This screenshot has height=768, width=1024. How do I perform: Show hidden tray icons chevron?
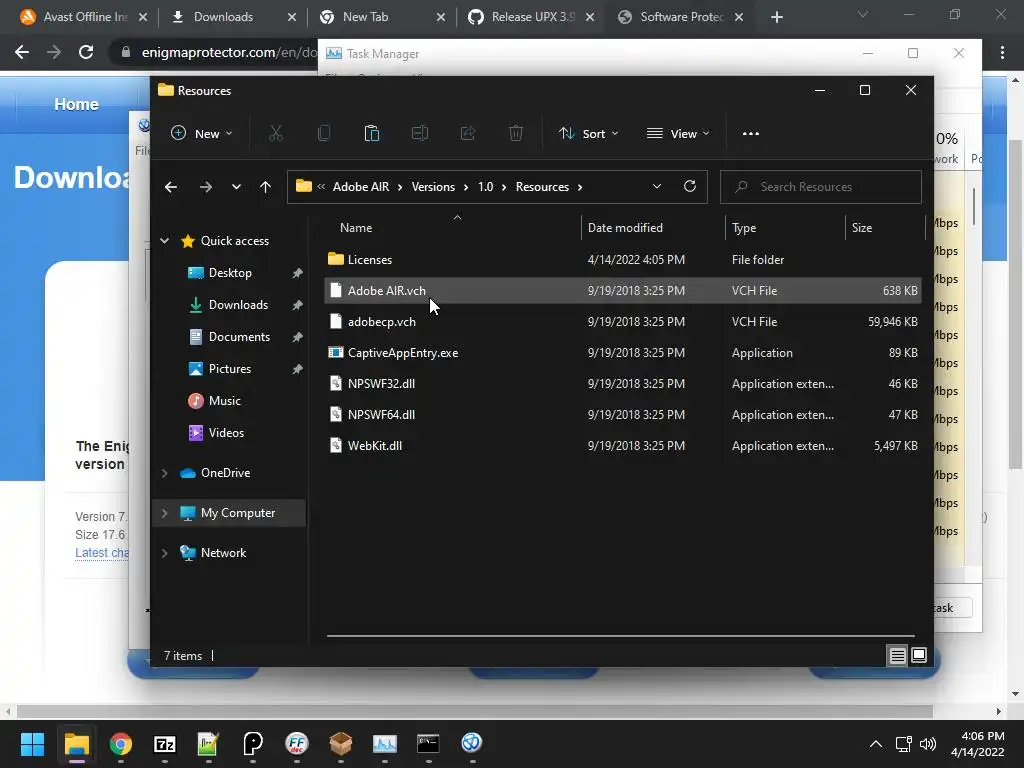pyautogui.click(x=876, y=744)
